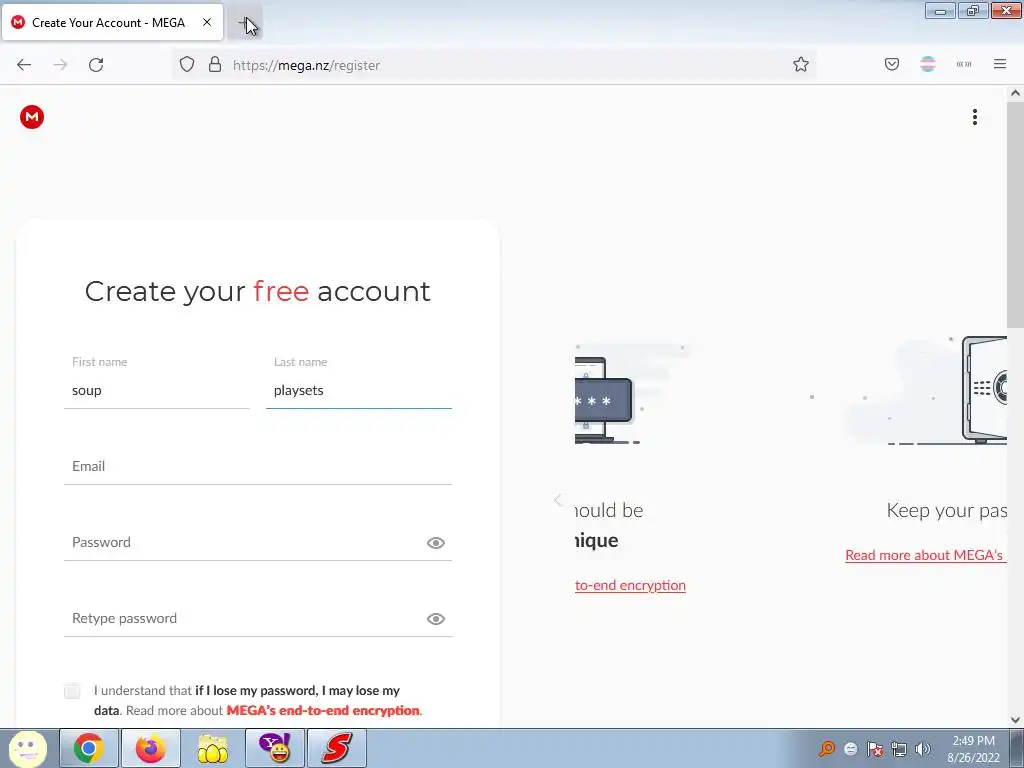The height and width of the screenshot is (768, 1024).
Task: Open a new tab with the plus button
Action: pos(245,23)
